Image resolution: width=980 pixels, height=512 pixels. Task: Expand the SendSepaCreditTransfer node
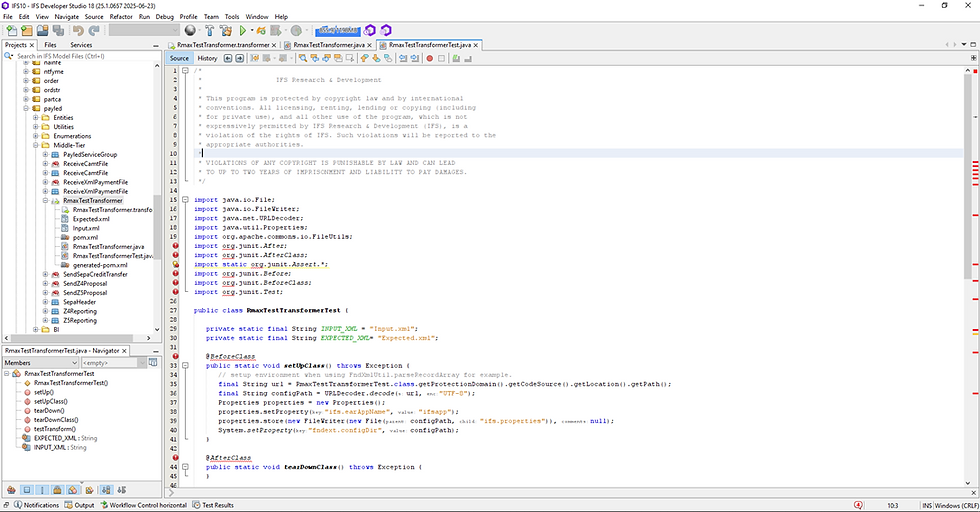45,274
